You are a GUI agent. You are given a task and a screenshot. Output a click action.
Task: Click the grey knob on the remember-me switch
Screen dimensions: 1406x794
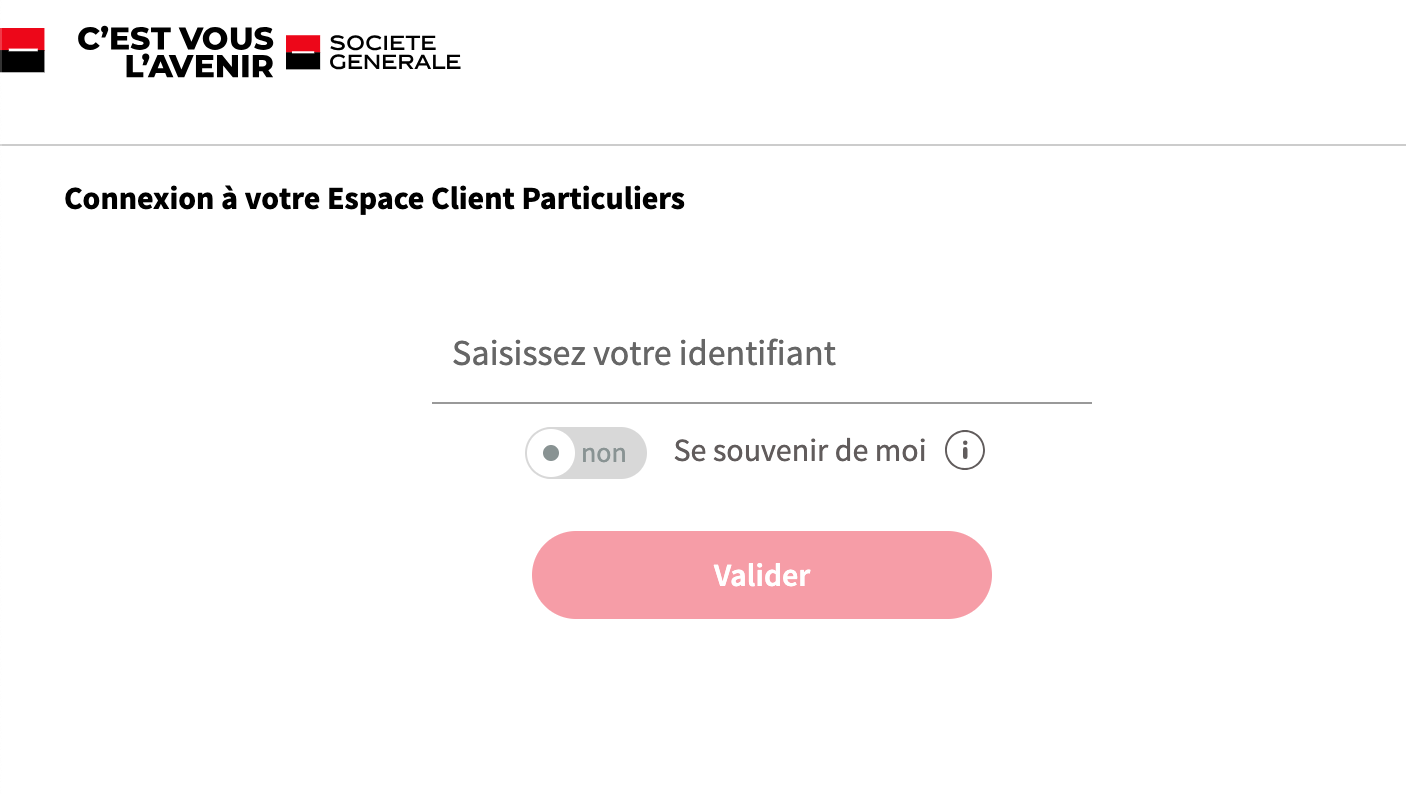(x=551, y=453)
